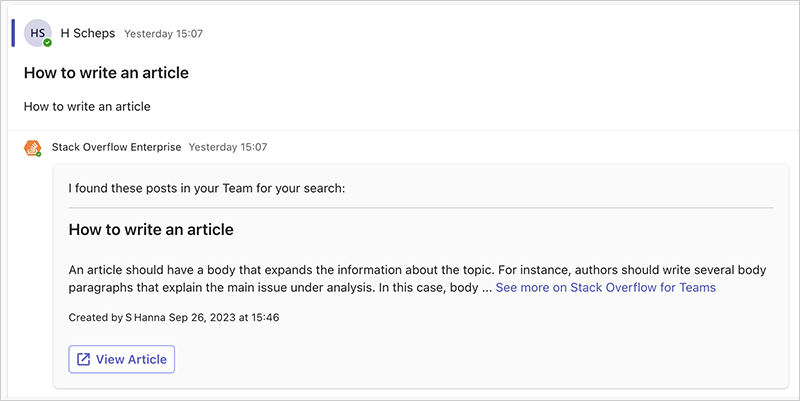Click the Stack Overflow Enterprise bot icon
The width and height of the screenshot is (800, 401).
pyautogui.click(x=32, y=147)
